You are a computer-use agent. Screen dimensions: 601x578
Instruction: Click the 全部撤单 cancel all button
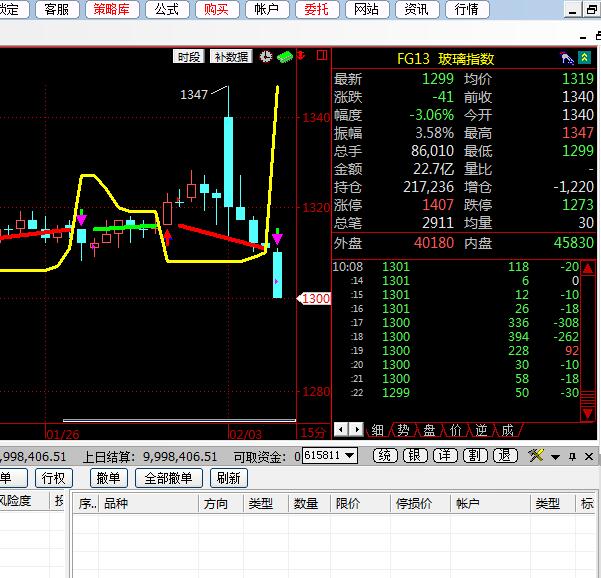click(x=169, y=478)
